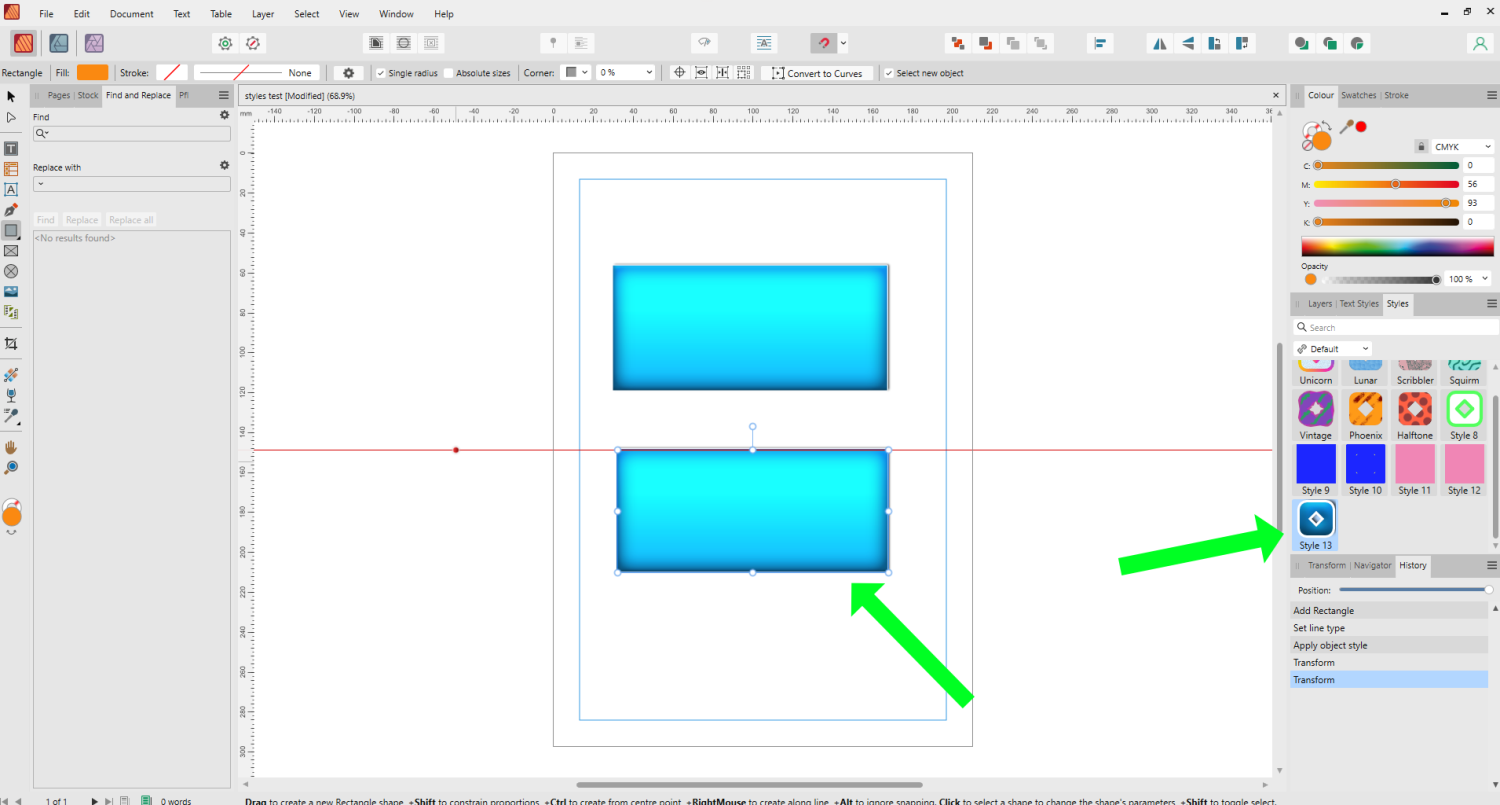Click the Convert to Curves button
1500x805 pixels.
point(817,73)
